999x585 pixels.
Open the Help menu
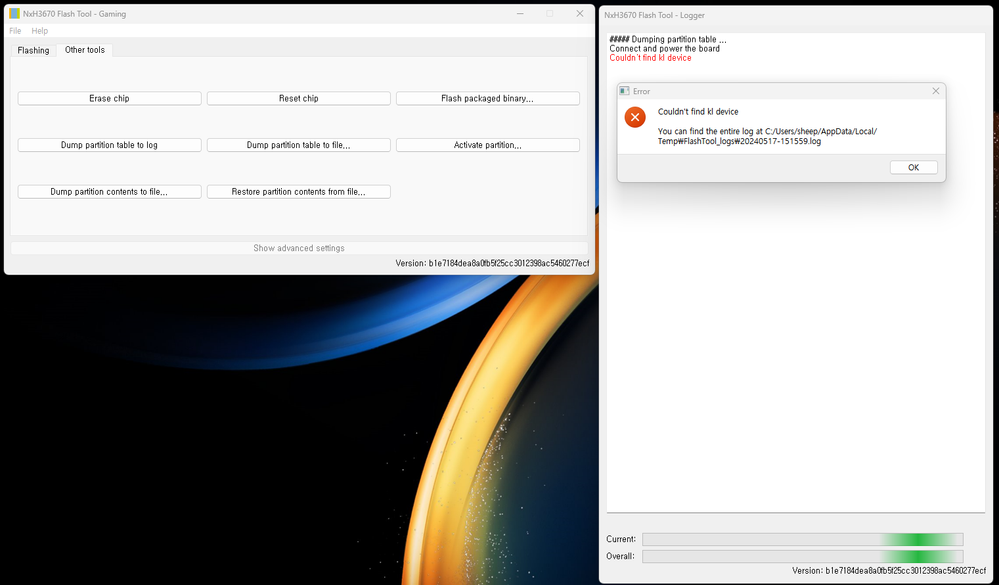(39, 30)
